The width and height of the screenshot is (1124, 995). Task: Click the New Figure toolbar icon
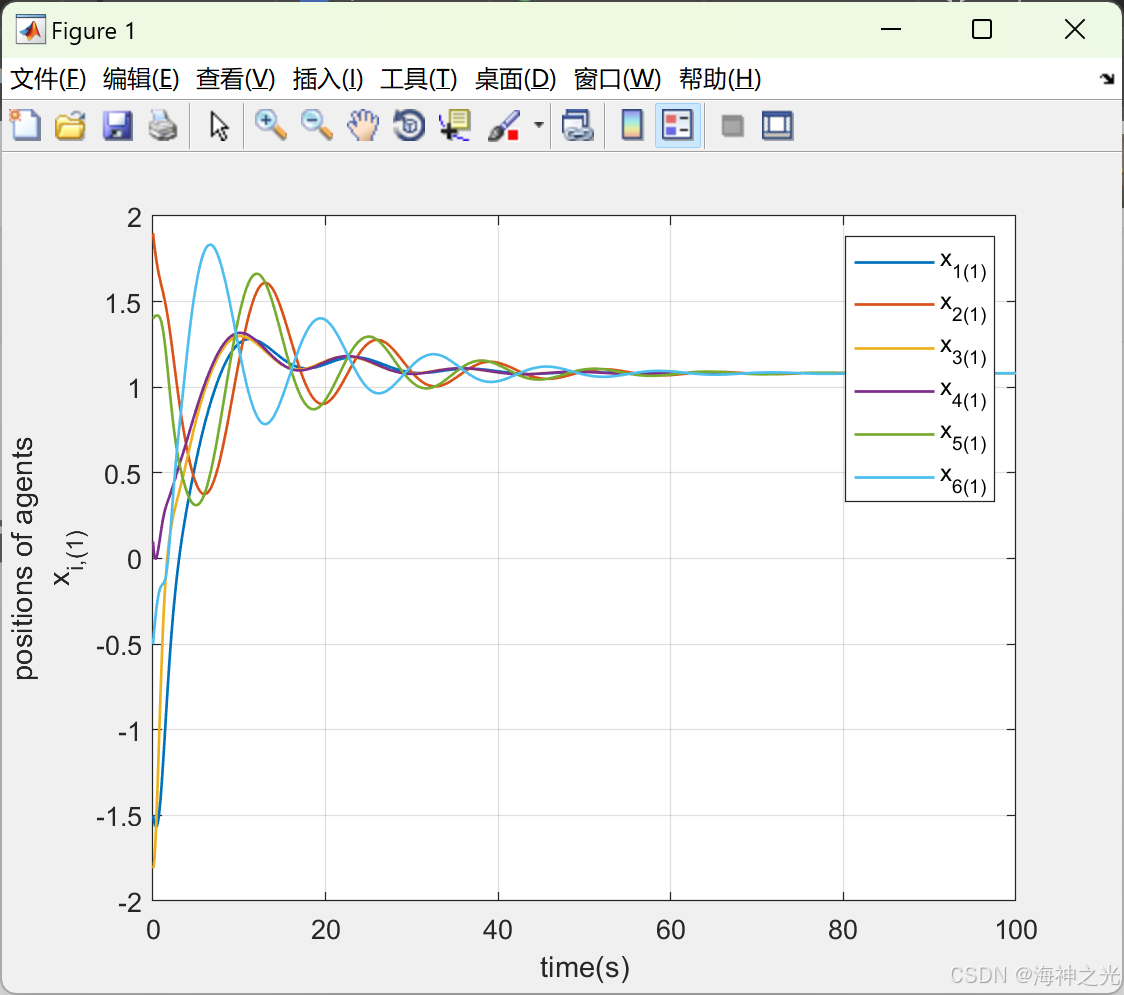point(25,125)
